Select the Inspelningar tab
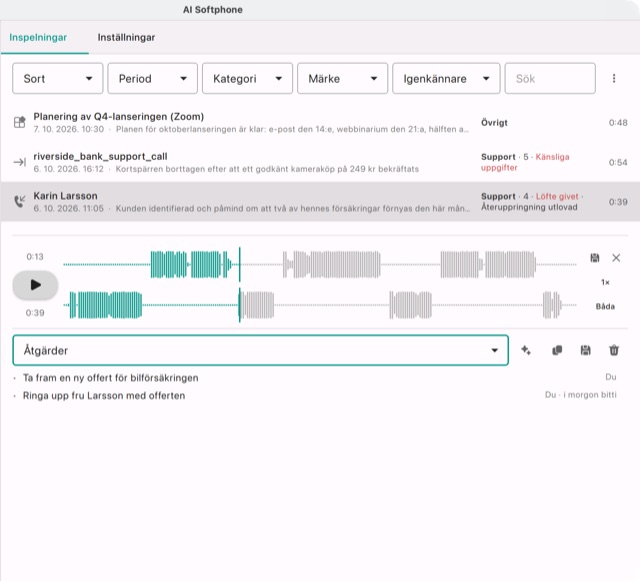 [x=38, y=38]
